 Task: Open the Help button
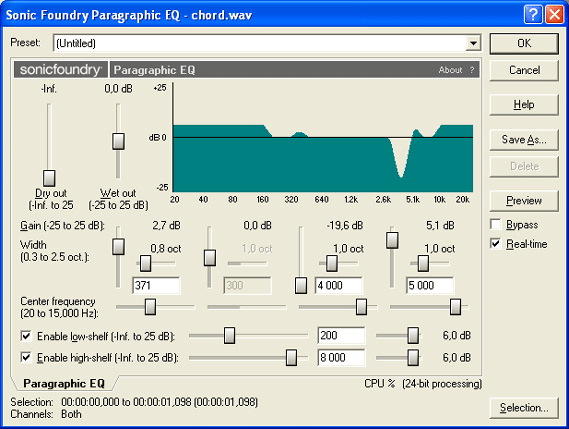pos(524,105)
